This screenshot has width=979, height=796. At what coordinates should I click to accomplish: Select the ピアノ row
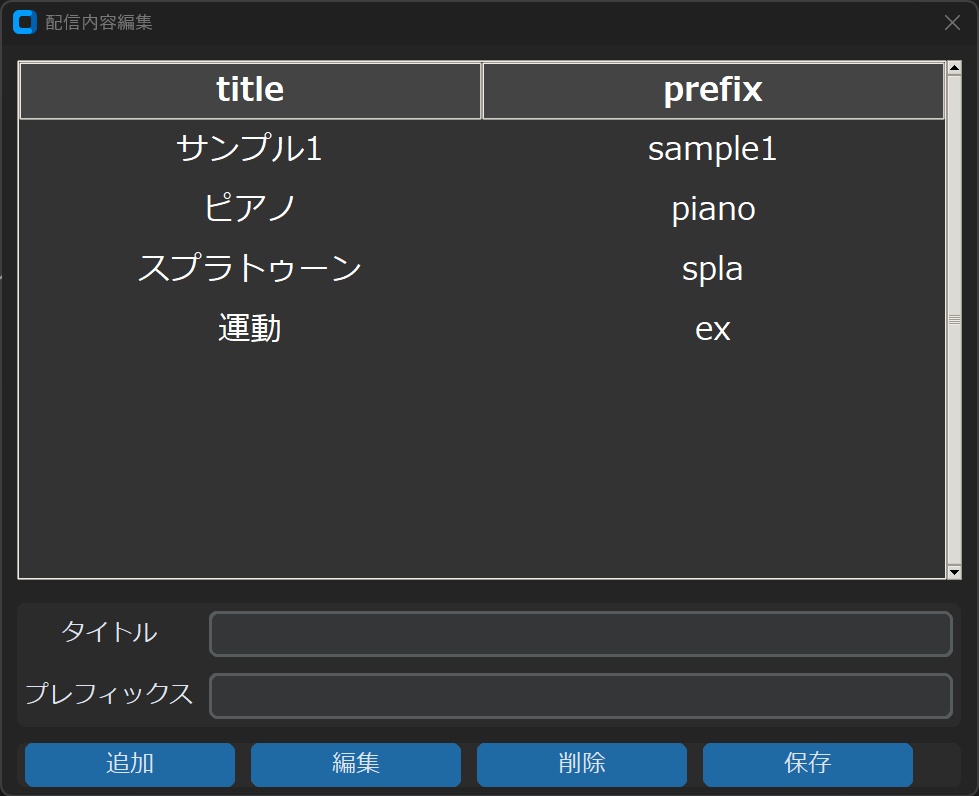pos(249,209)
